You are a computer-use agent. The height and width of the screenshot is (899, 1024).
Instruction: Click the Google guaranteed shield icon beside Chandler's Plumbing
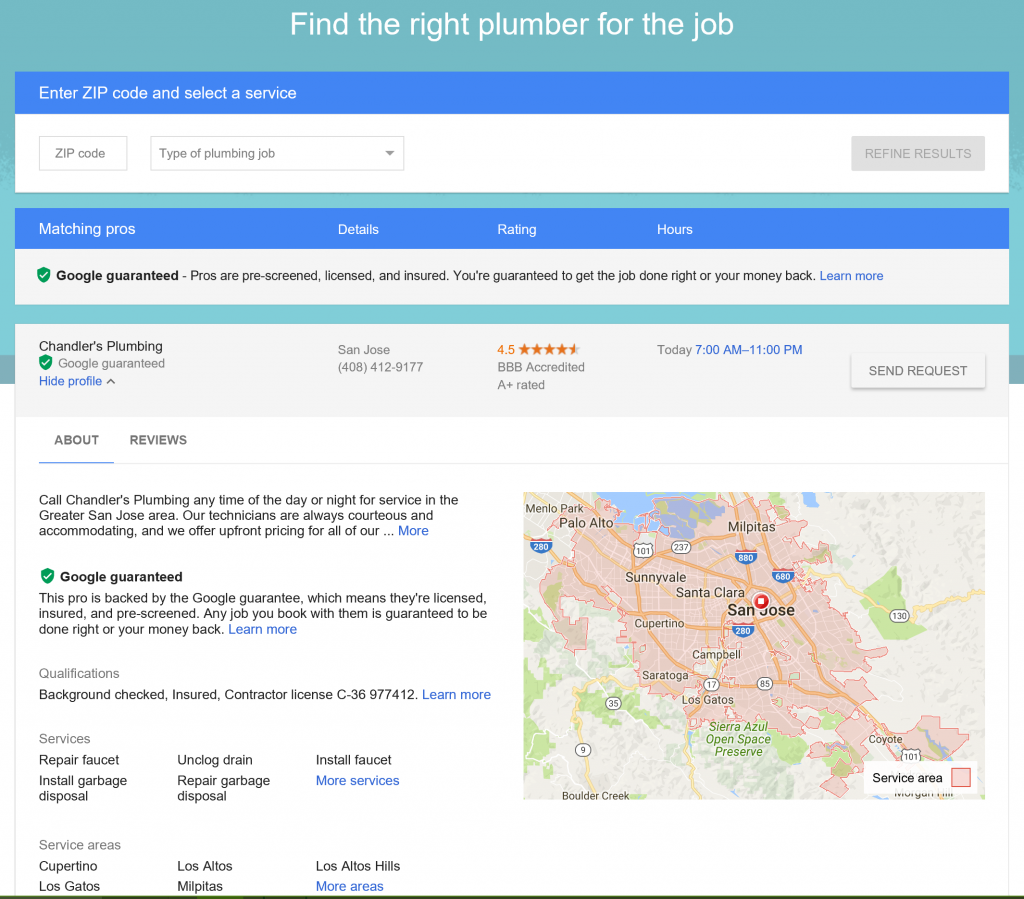(x=46, y=363)
